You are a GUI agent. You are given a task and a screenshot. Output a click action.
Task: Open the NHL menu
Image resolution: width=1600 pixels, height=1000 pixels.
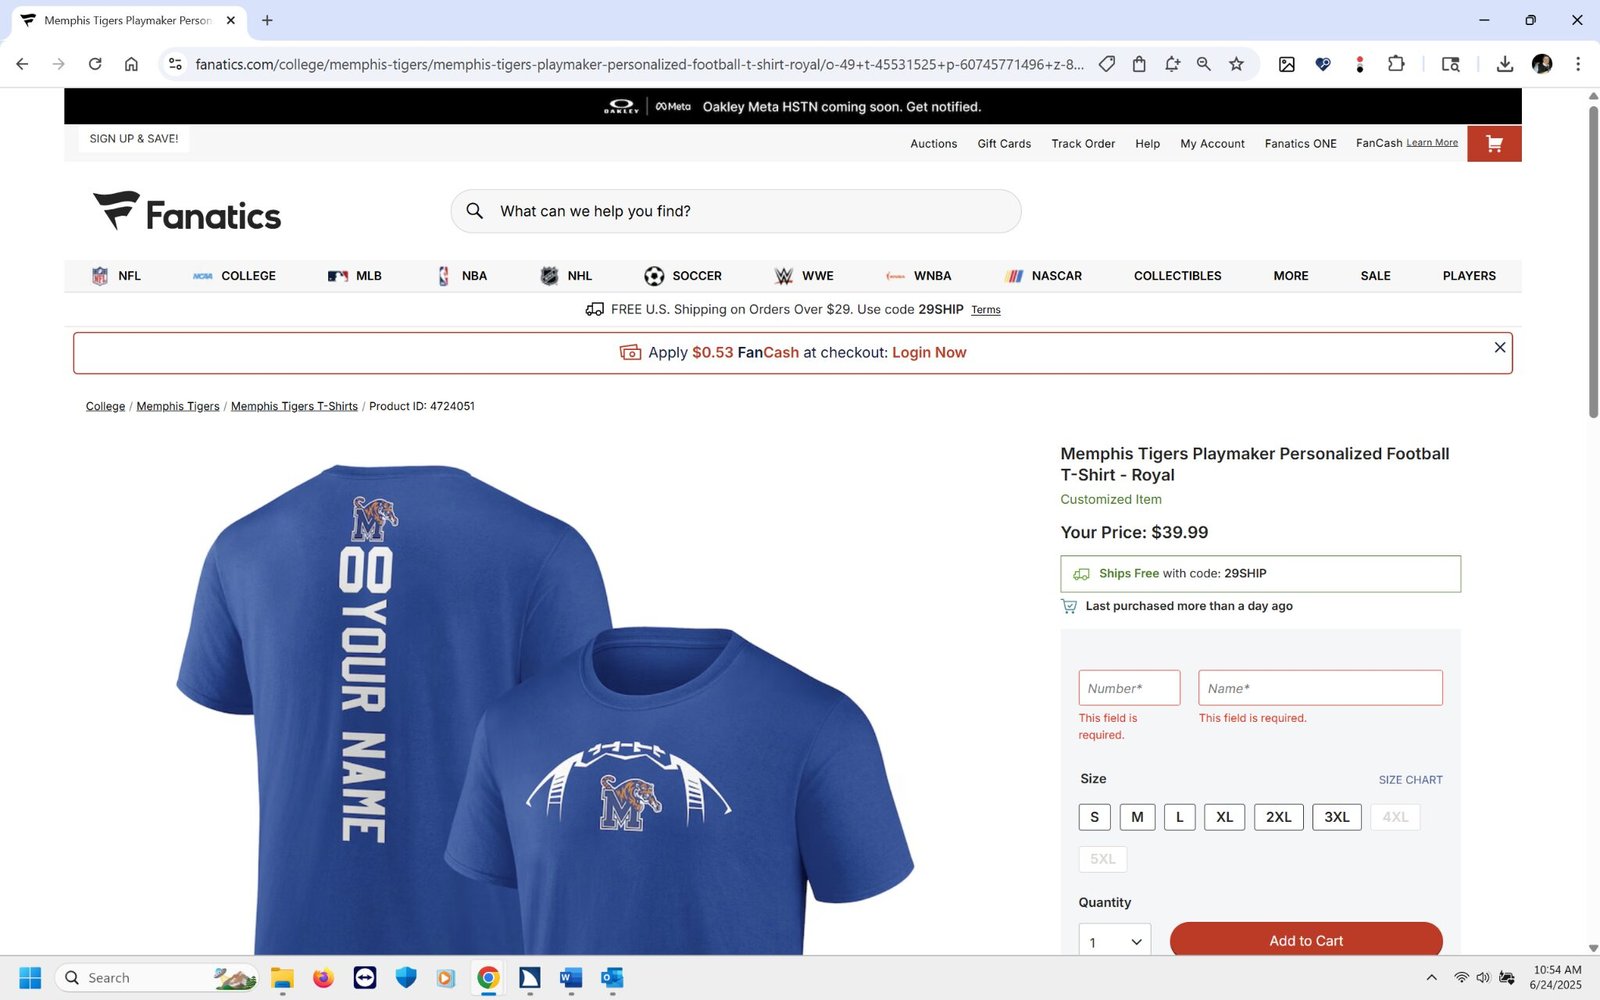click(x=566, y=276)
